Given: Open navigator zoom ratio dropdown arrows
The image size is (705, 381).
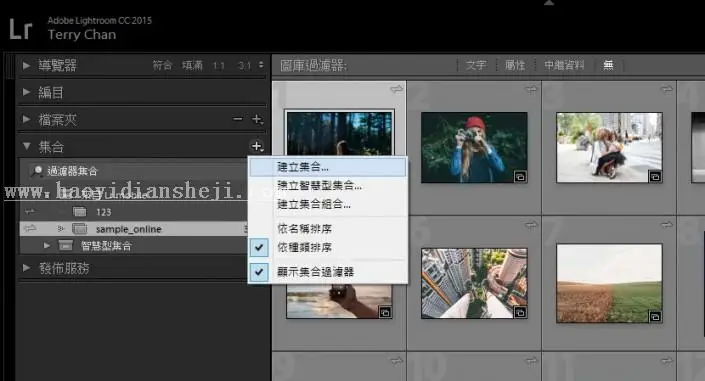Looking at the screenshot, I should [x=261, y=65].
